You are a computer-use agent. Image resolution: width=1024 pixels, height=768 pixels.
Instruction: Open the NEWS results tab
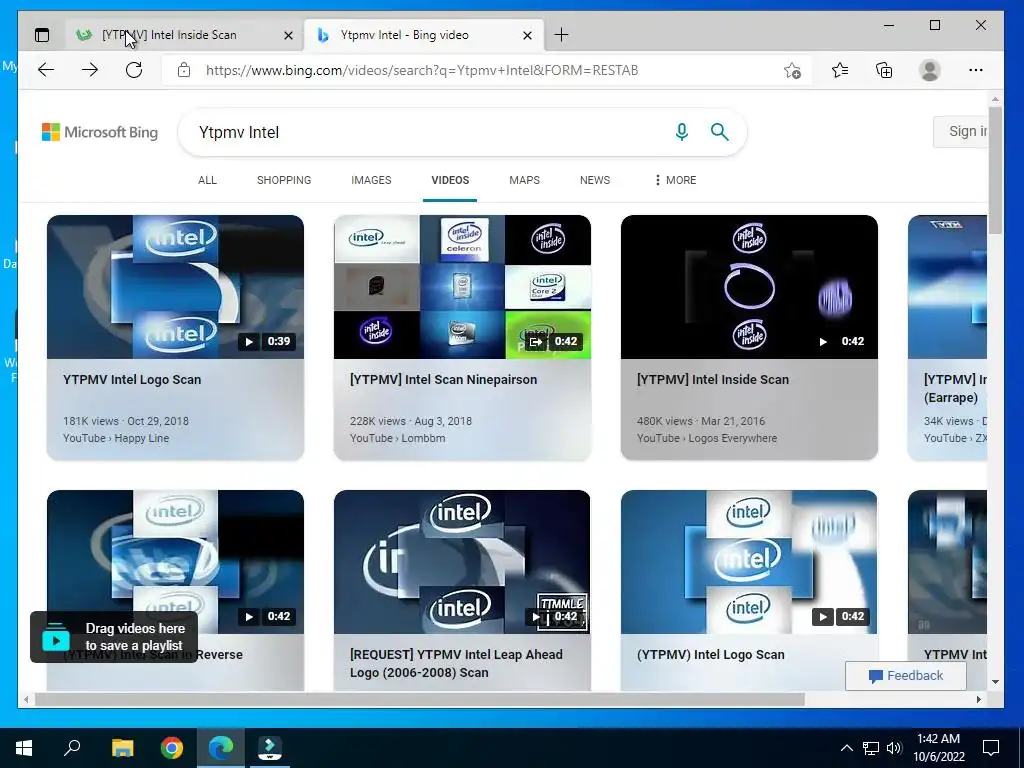(595, 180)
